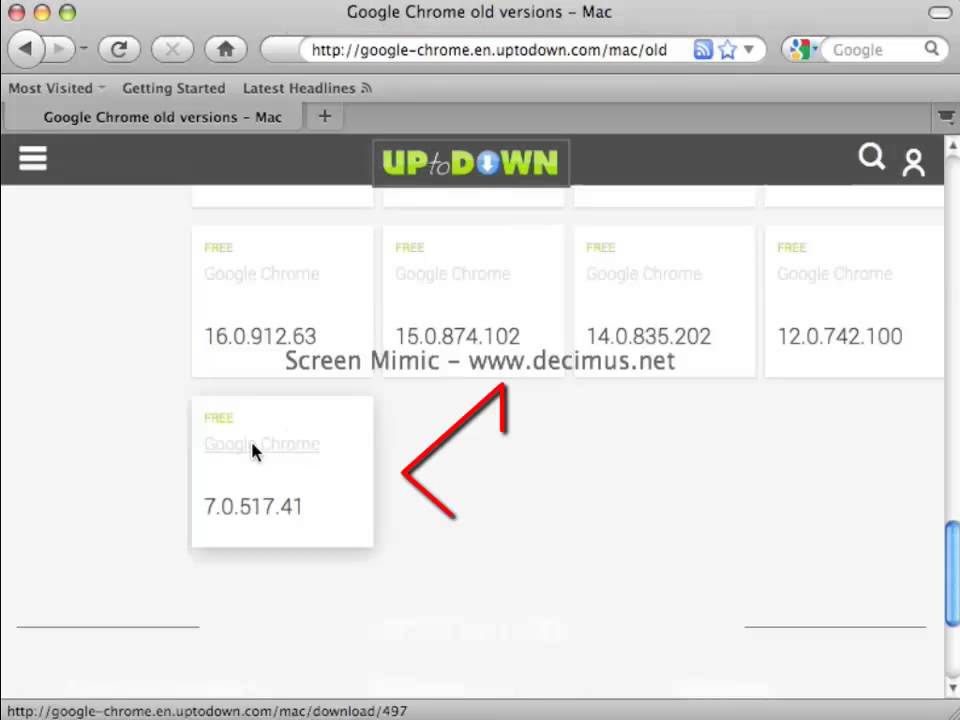Show the list all tabs button
Screen dimensions: 960x720
tap(947, 116)
